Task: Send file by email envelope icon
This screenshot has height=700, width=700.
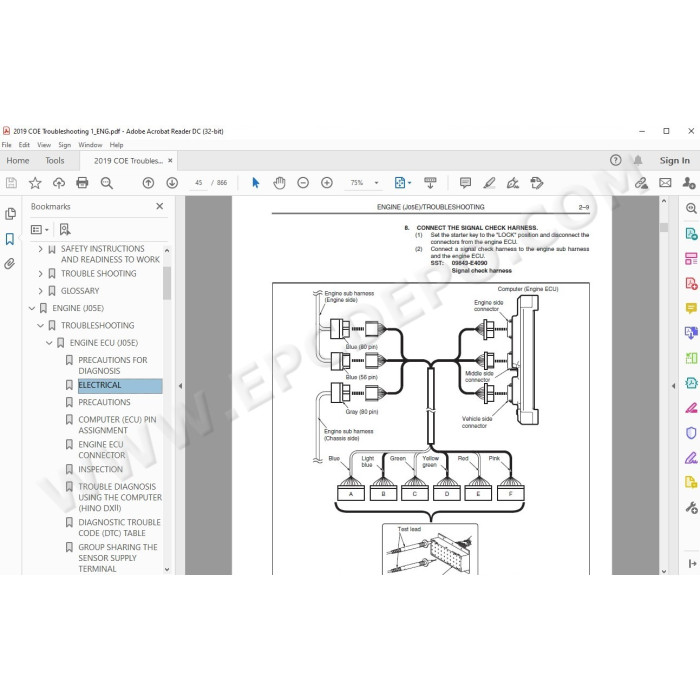Action: 665,183
